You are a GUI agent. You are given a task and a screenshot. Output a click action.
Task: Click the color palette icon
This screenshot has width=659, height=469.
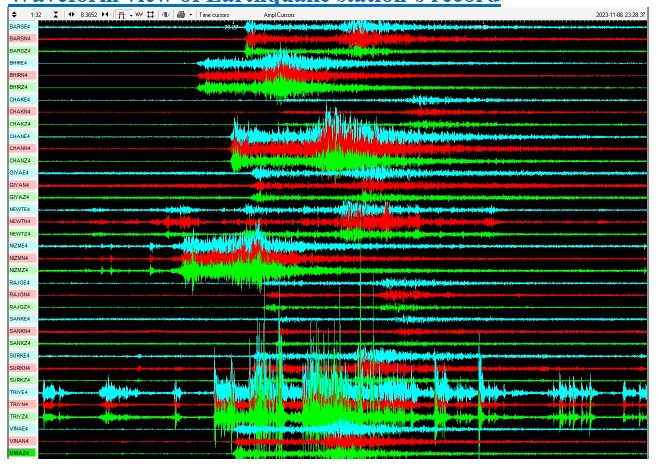click(165, 15)
